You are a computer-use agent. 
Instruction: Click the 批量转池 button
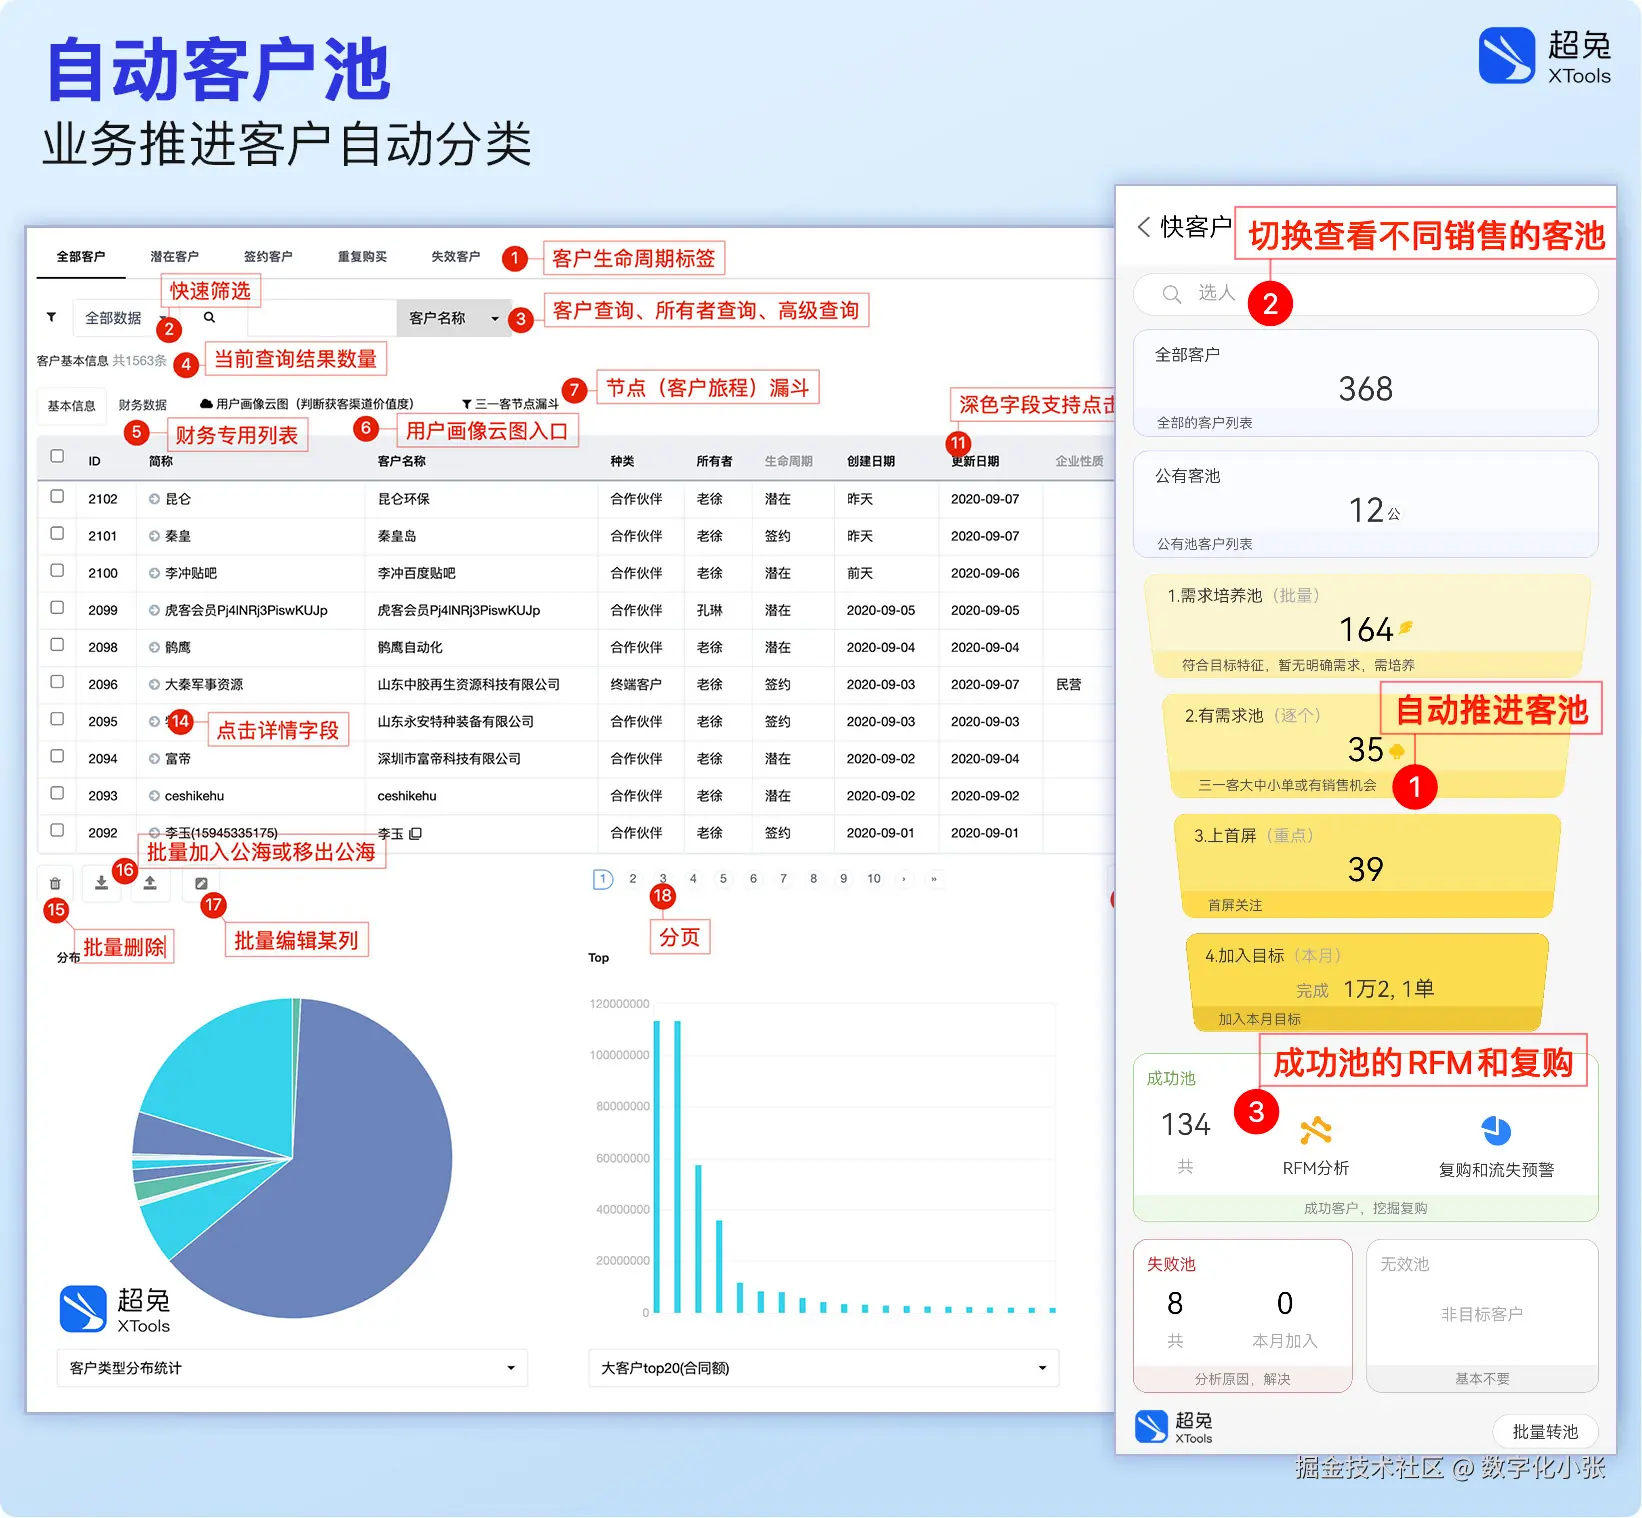click(x=1545, y=1431)
